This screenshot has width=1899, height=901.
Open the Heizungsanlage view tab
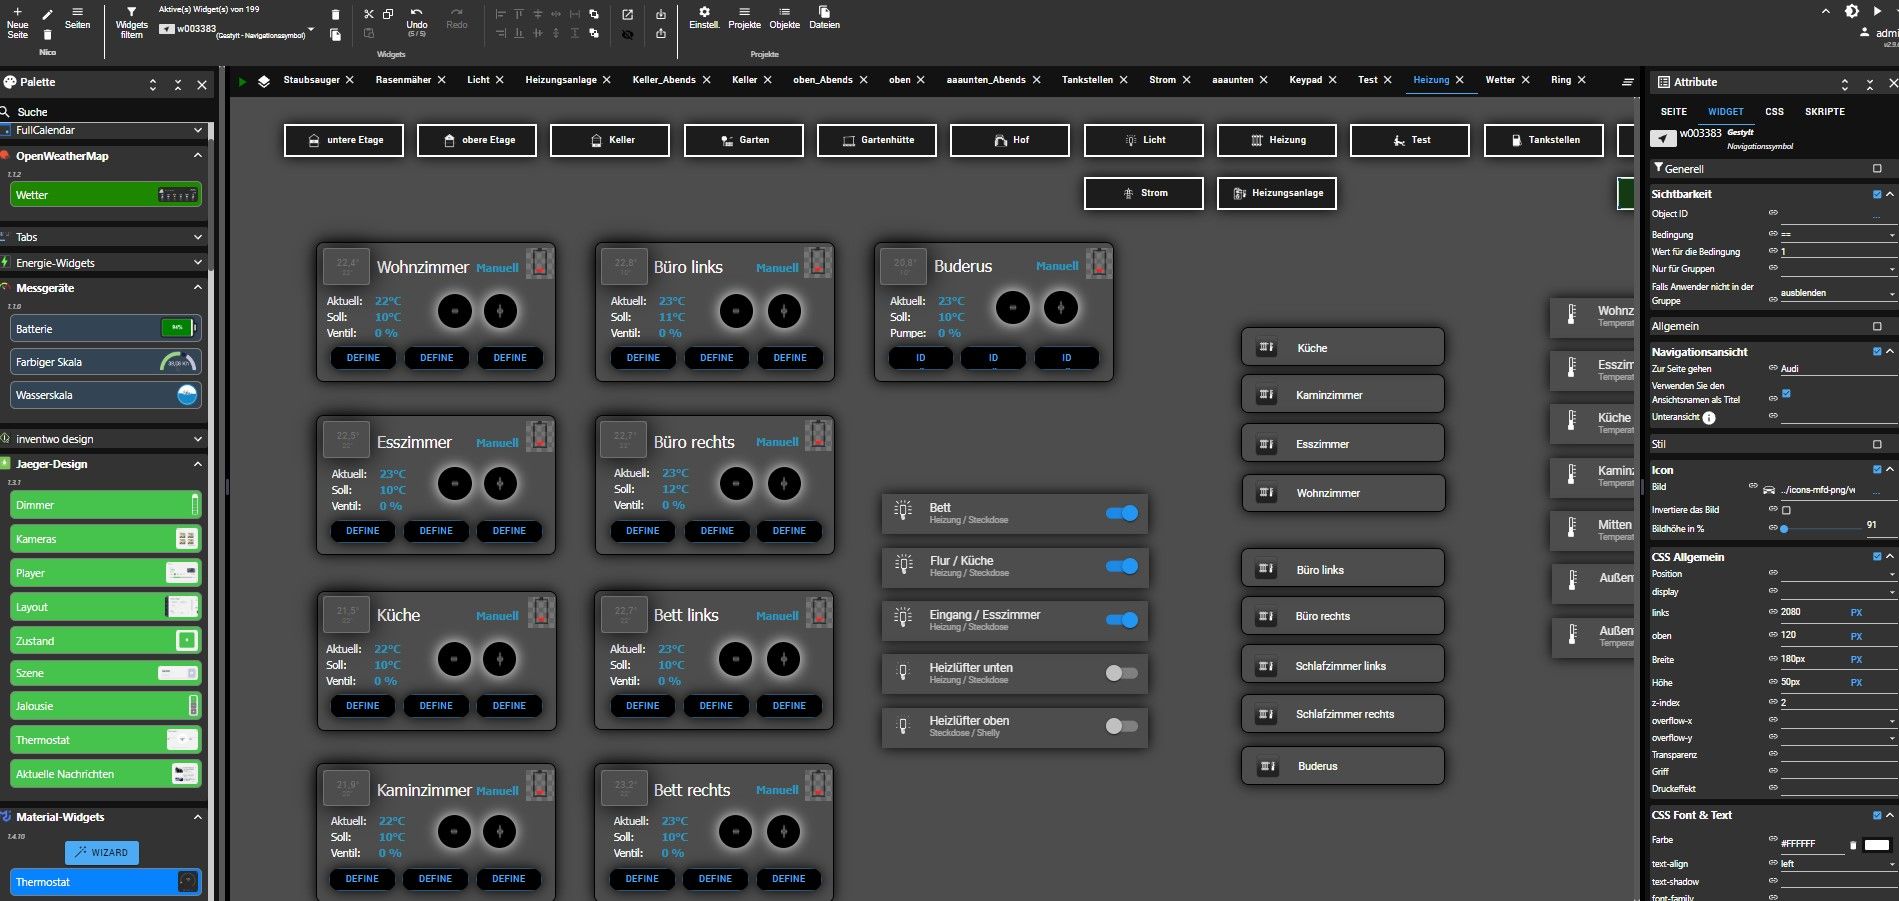click(561, 80)
